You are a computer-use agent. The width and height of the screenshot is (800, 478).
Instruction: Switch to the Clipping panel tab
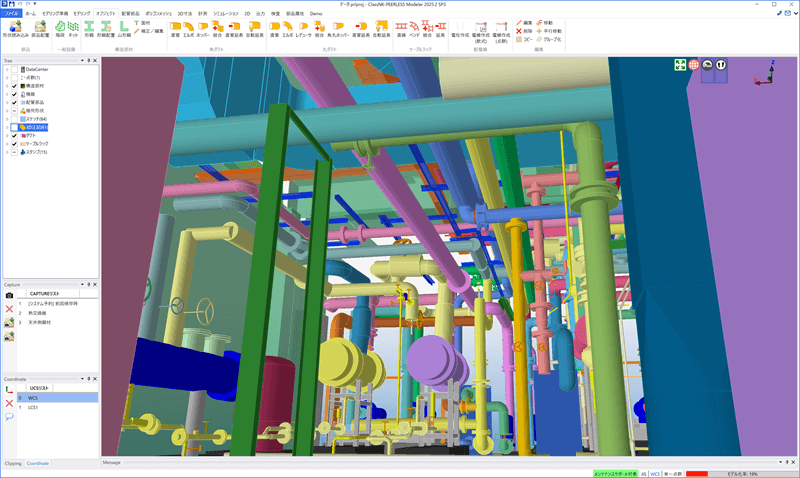click(x=12, y=464)
